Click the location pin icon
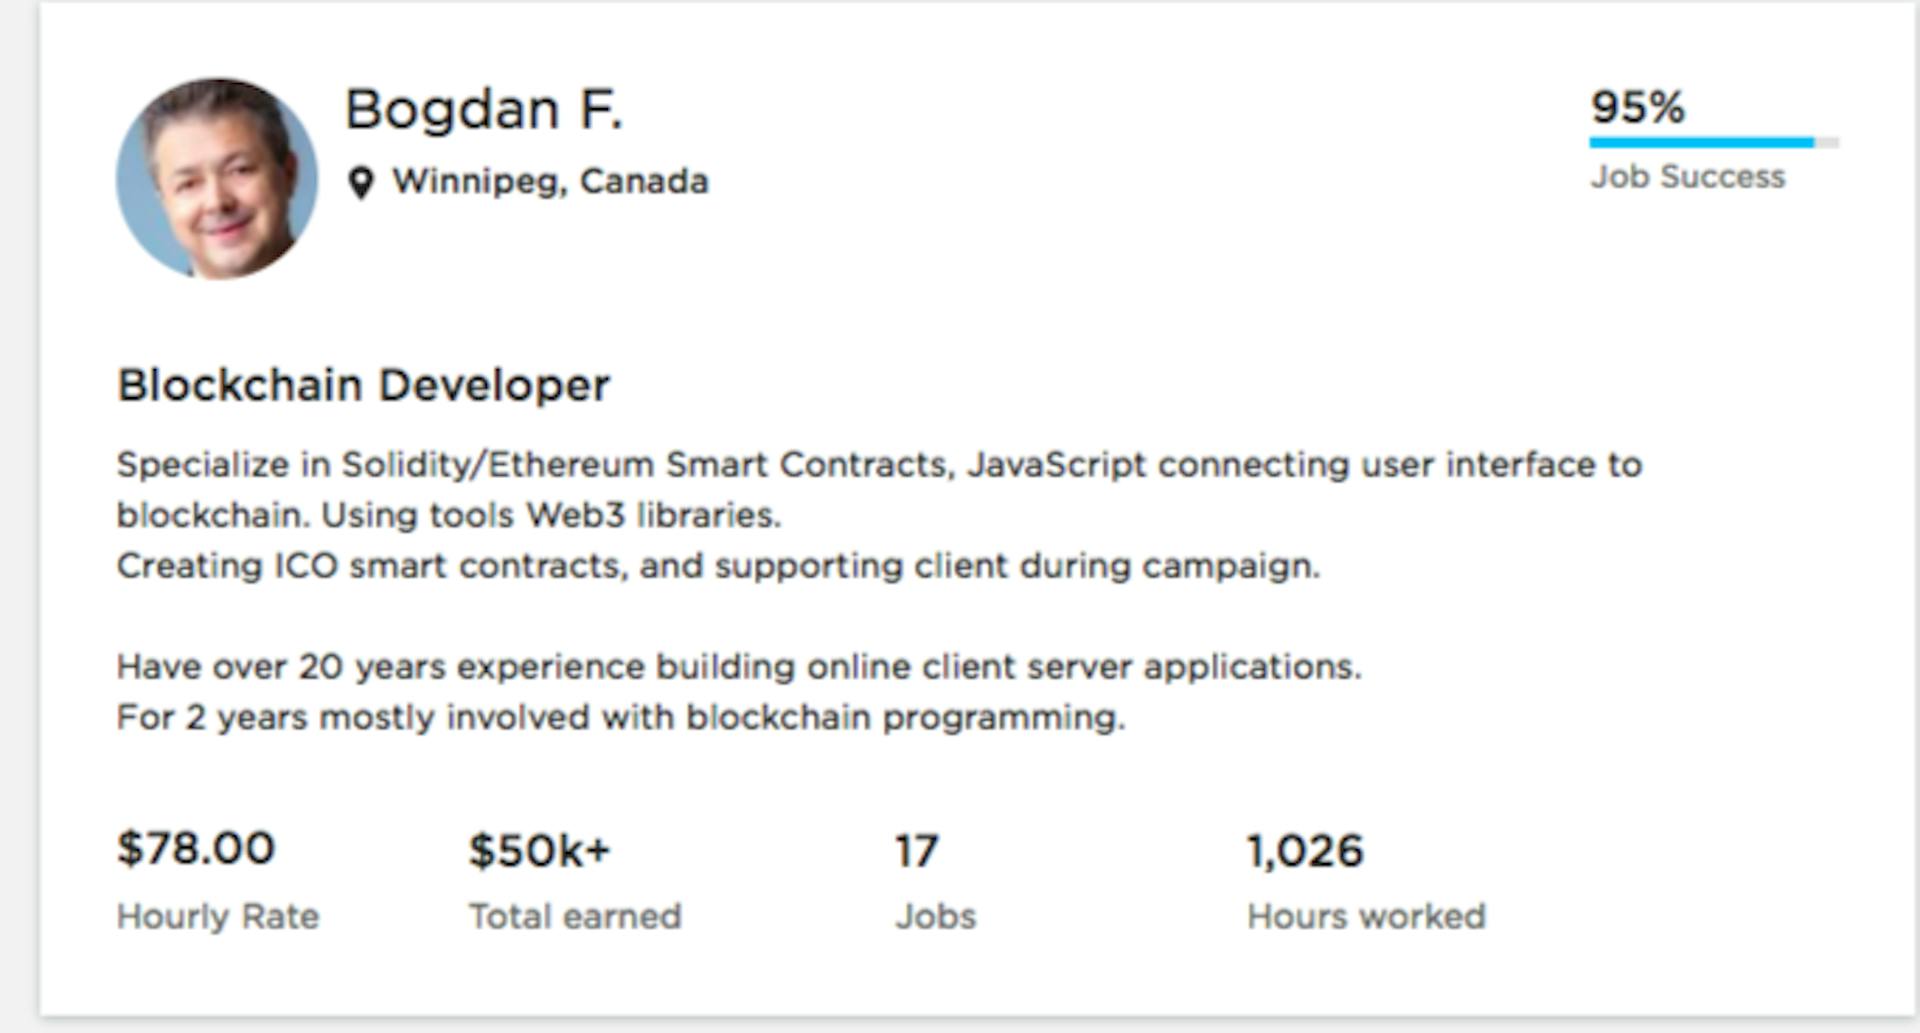 [x=361, y=183]
